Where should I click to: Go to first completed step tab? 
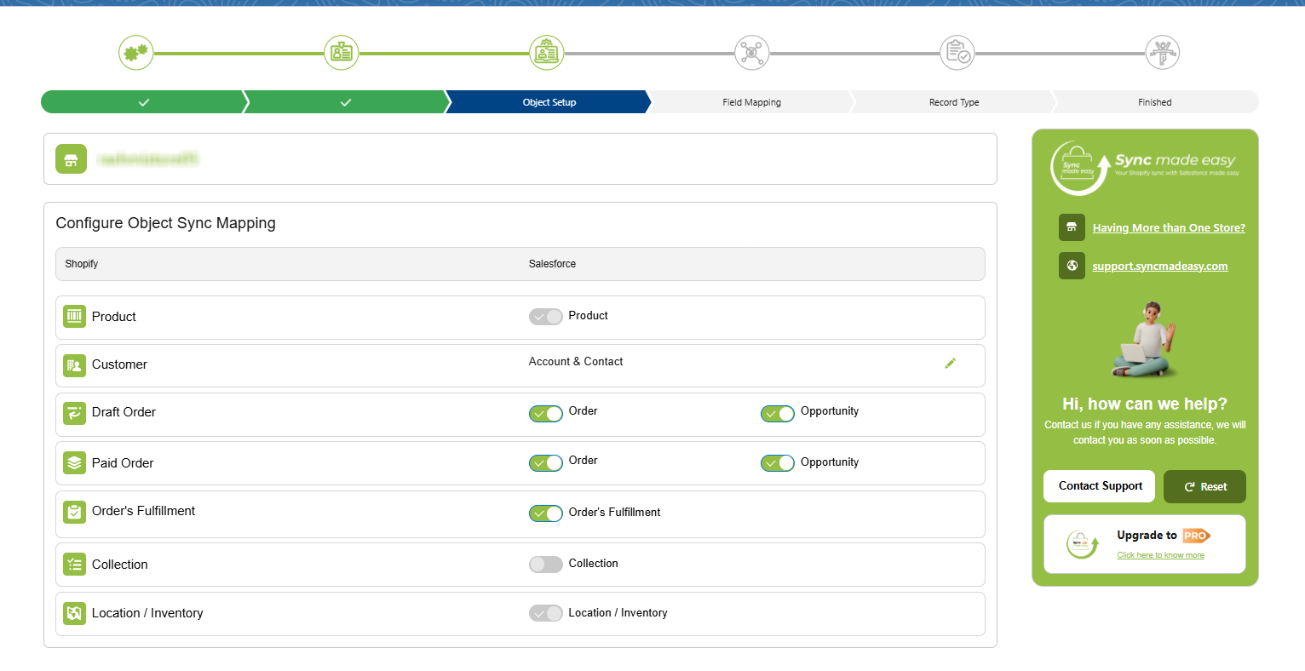click(143, 102)
